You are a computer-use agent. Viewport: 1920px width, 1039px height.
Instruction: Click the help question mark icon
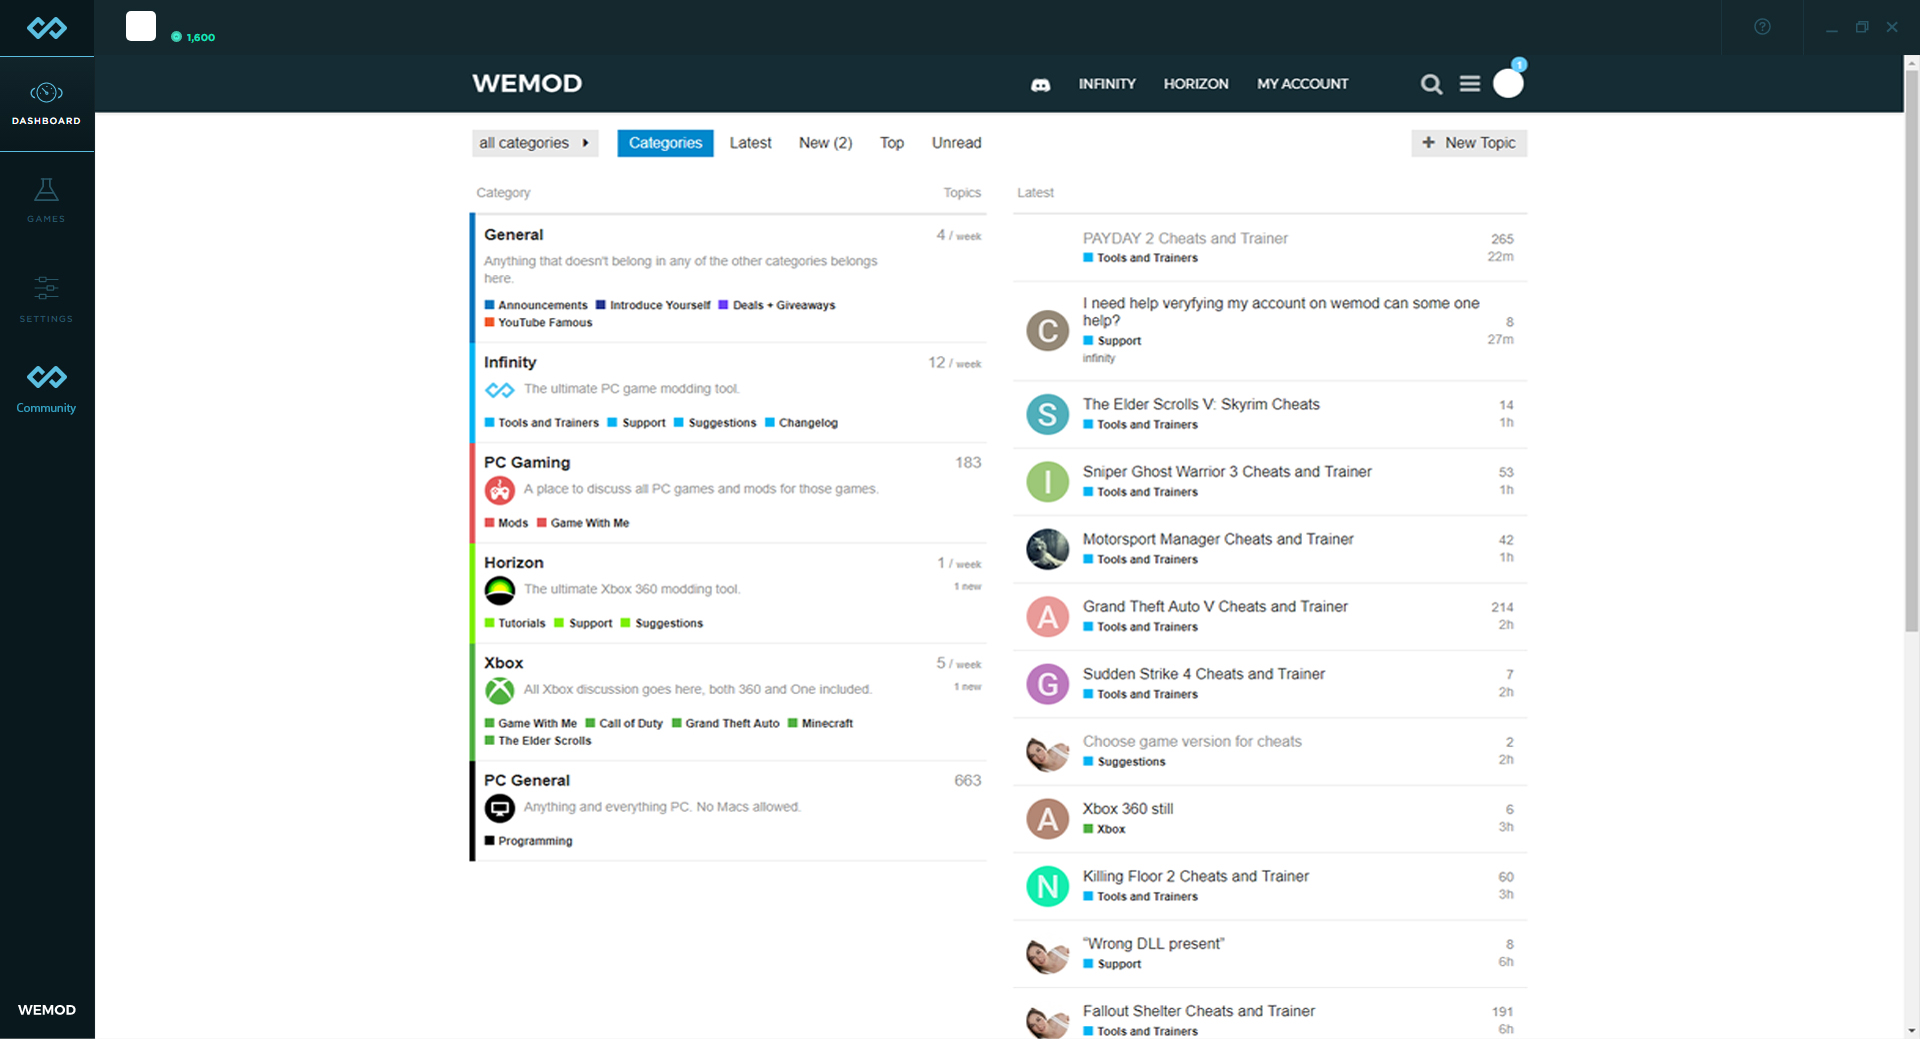tap(1762, 27)
